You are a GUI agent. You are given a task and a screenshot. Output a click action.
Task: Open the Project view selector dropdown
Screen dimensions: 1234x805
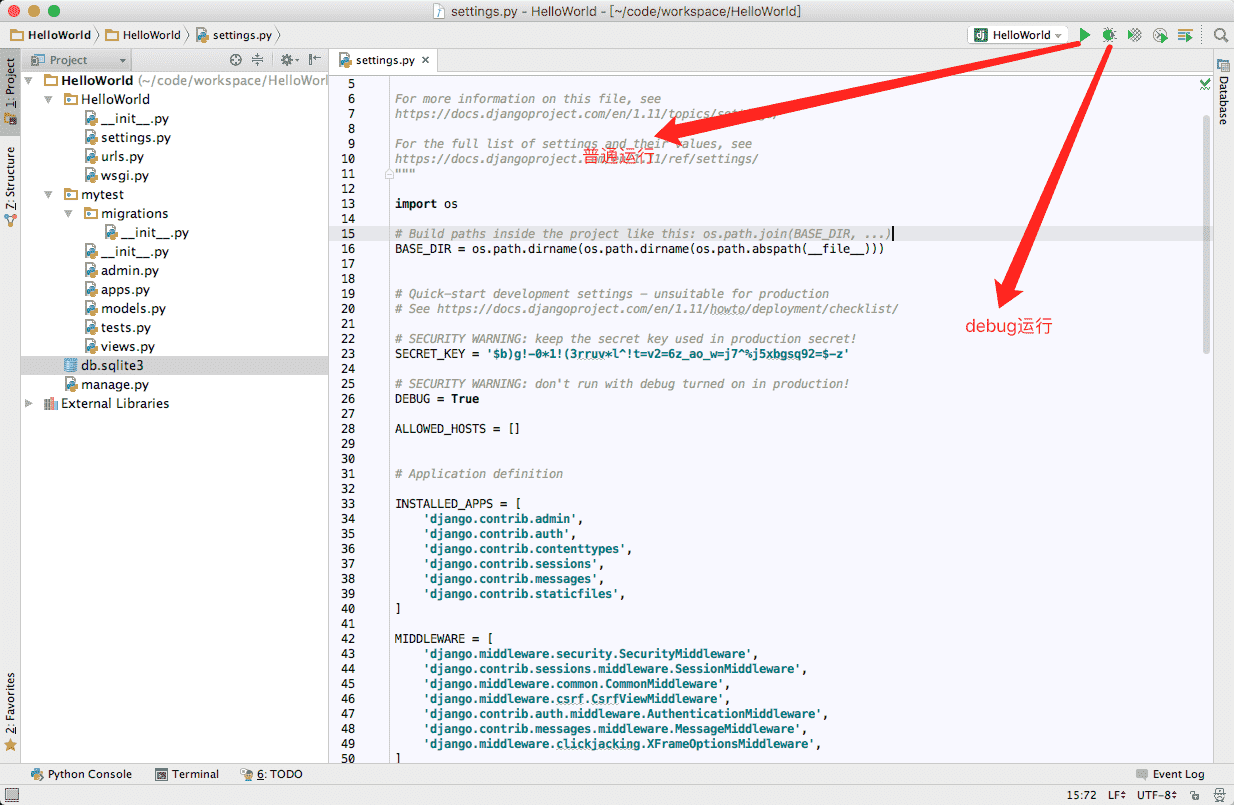(78, 60)
